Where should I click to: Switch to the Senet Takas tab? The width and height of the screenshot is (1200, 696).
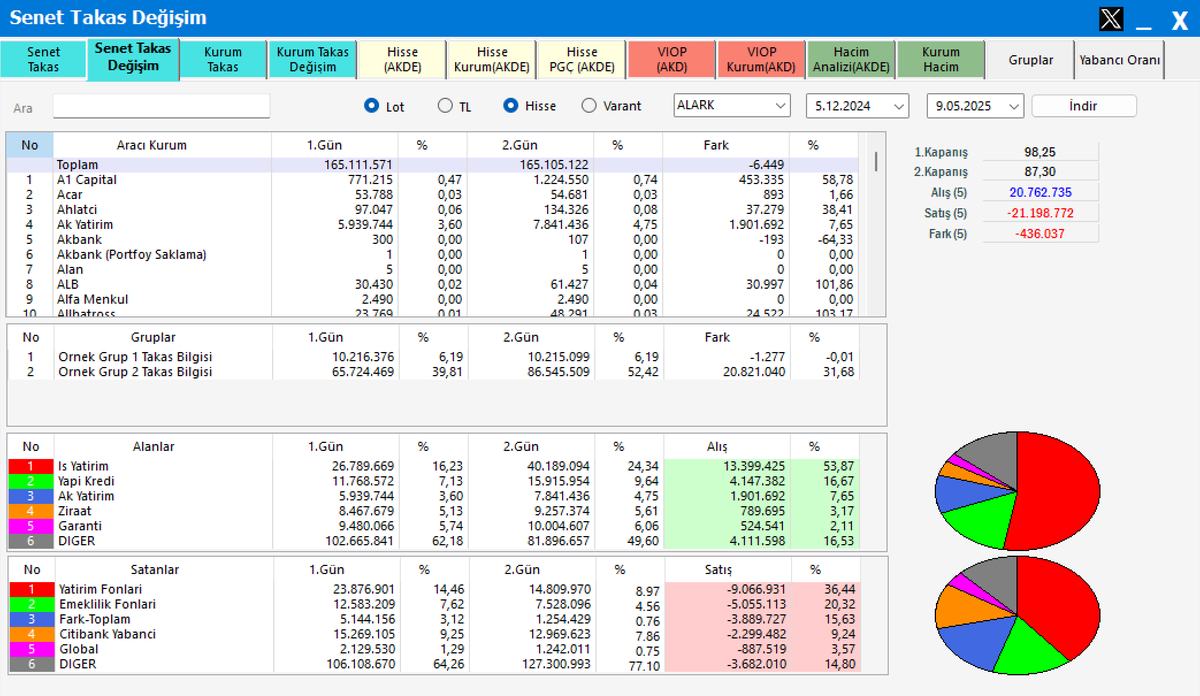point(43,59)
